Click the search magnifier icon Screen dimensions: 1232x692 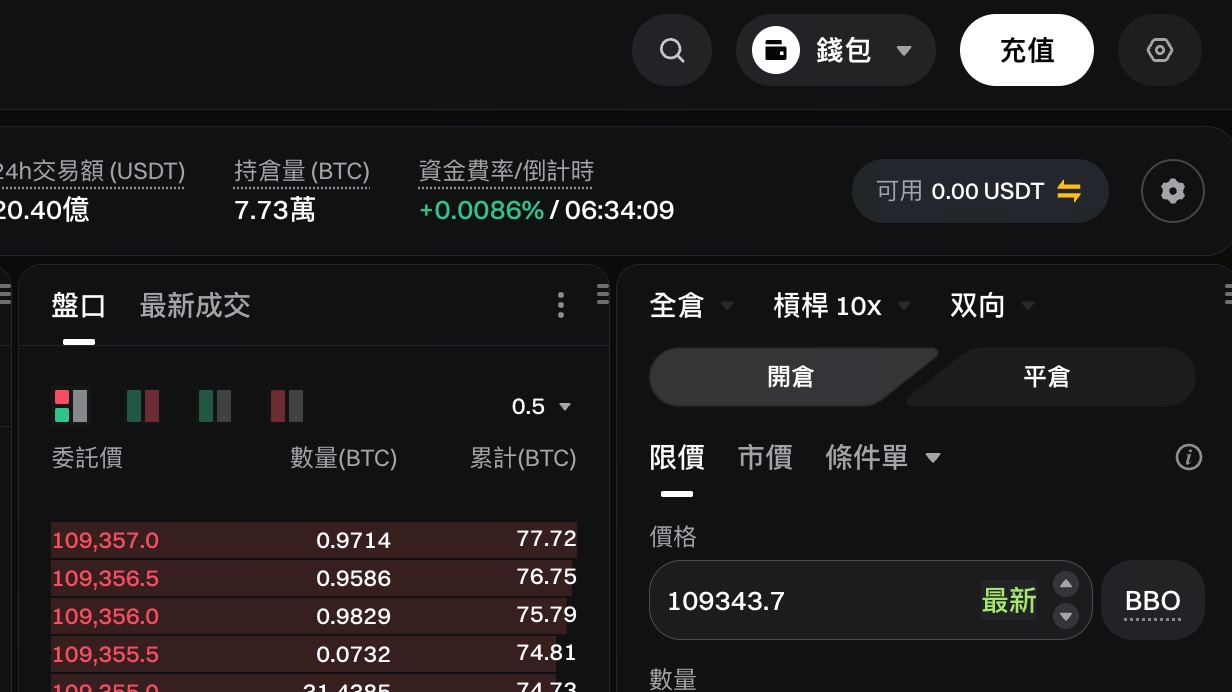[x=672, y=50]
